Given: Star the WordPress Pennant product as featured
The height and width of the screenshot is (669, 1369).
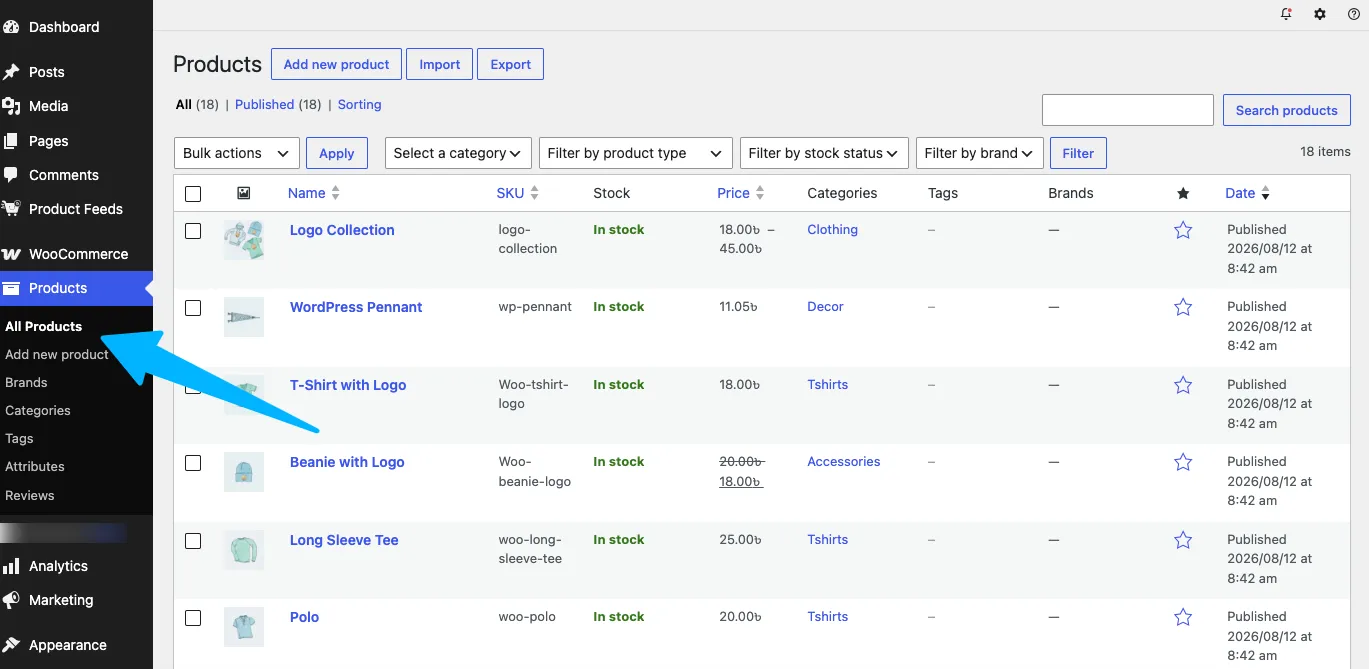Looking at the screenshot, I should click(x=1183, y=307).
